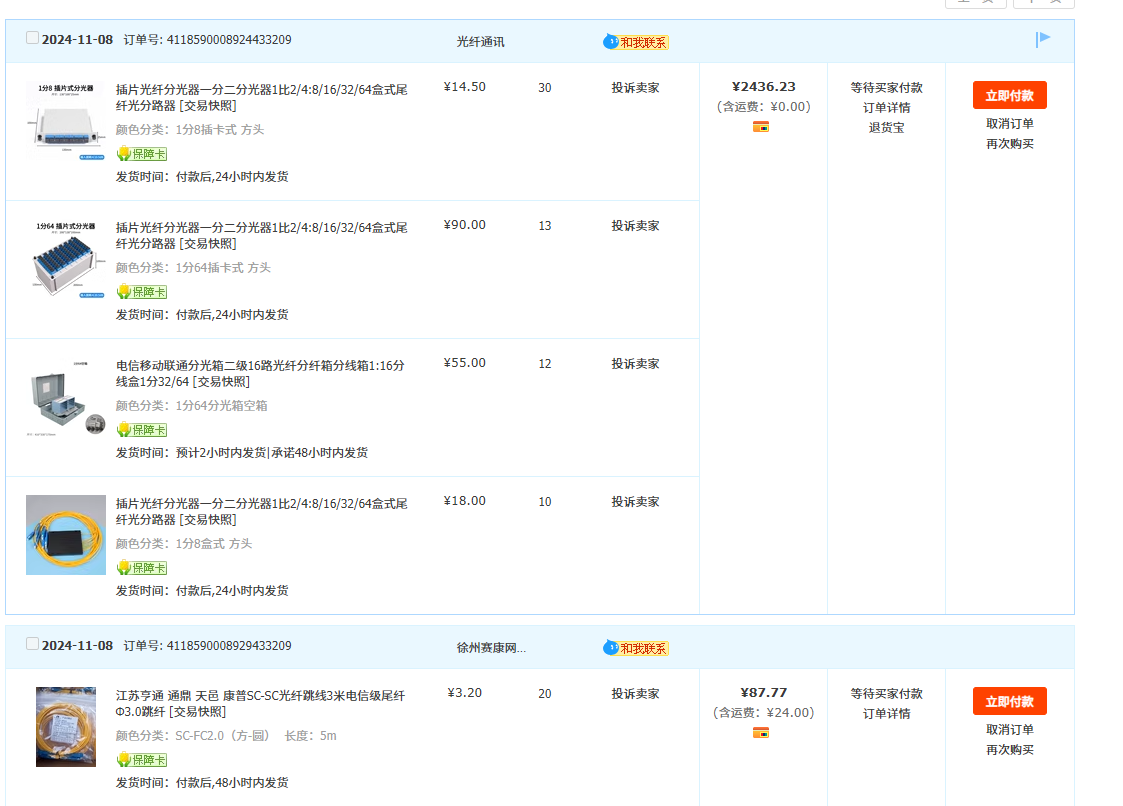Click 投诉卖家 for the 1分64插卡式 item

[x=635, y=226]
